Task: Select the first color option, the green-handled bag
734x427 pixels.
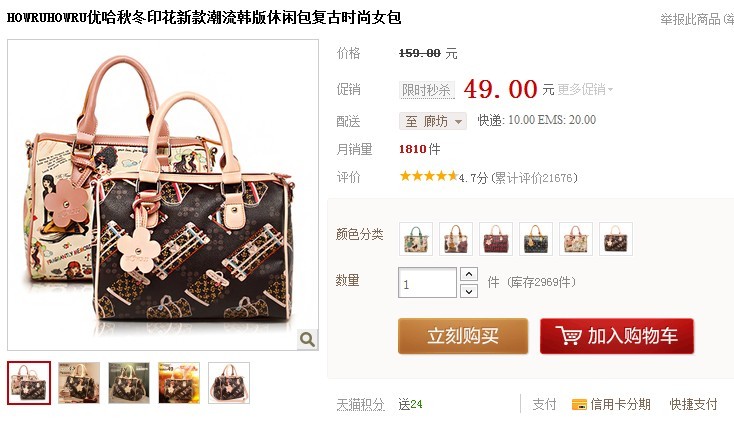Action: click(x=416, y=239)
